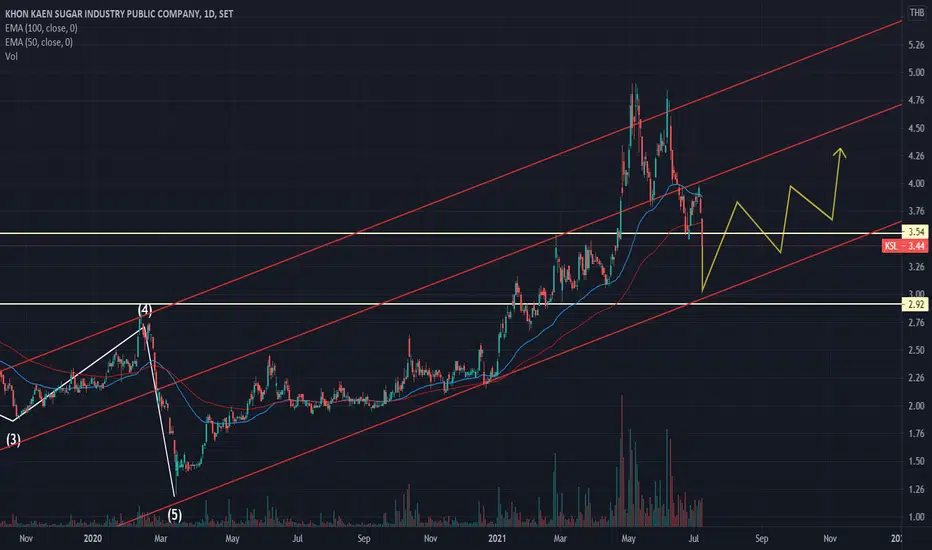Click the 5.00 price axis value
The image size is (932, 550).
(916, 73)
